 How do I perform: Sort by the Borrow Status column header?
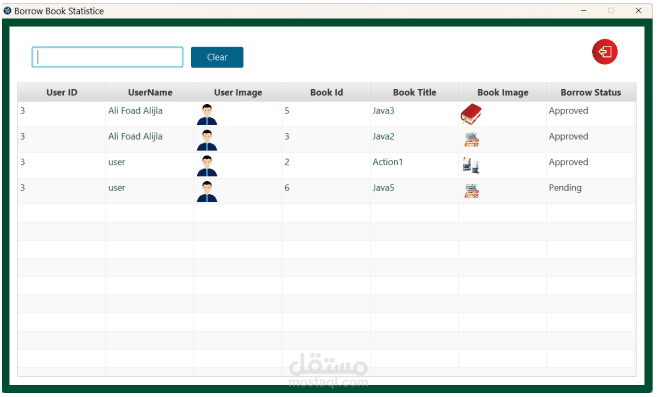pos(590,92)
